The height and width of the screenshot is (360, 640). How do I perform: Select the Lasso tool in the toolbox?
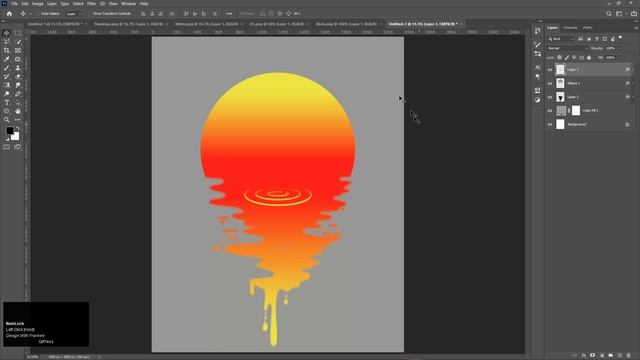(7, 42)
